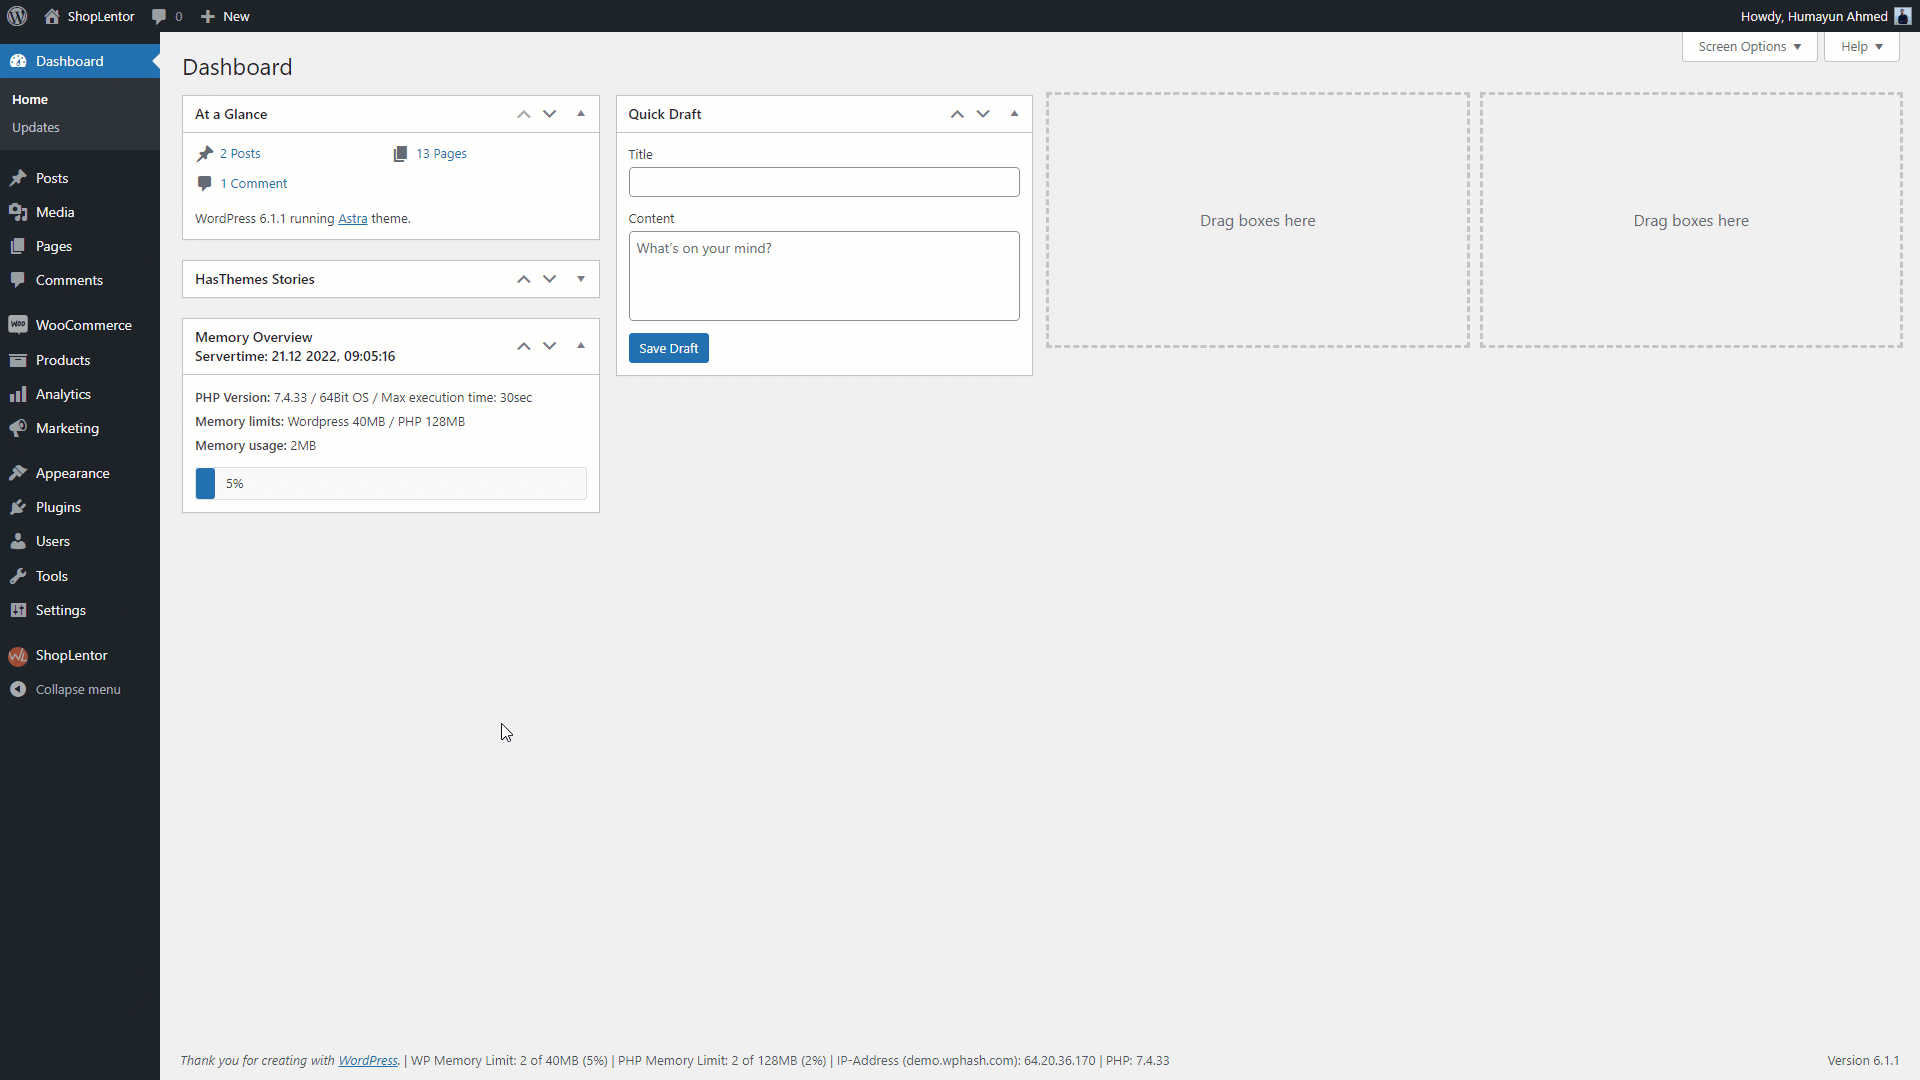The height and width of the screenshot is (1080, 1920).
Task: Click the Analytics bar chart icon
Action: click(18, 394)
